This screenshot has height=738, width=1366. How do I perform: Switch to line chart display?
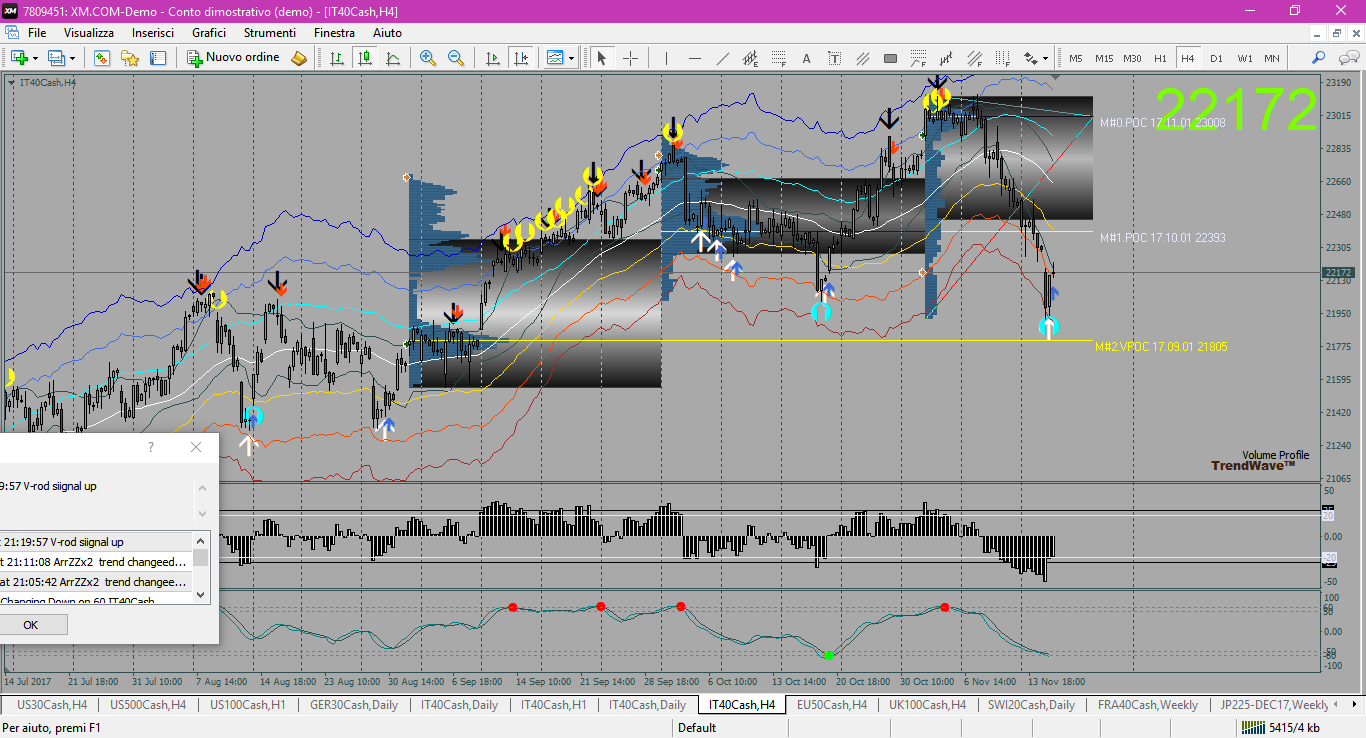point(393,58)
